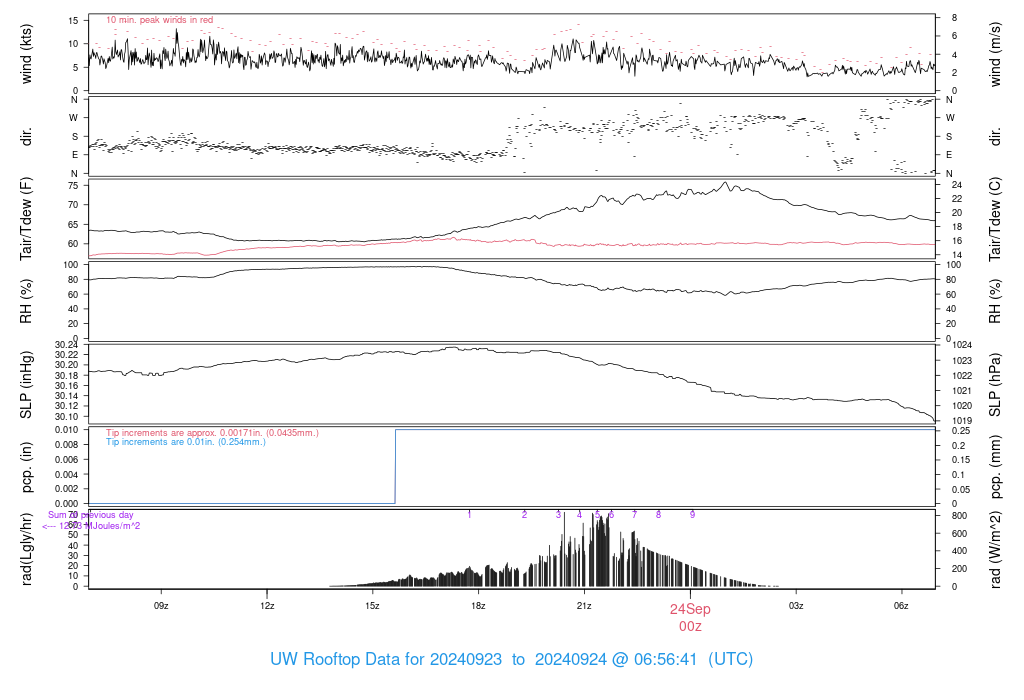Select purple hour marker '2' in radiation panel

(524, 515)
